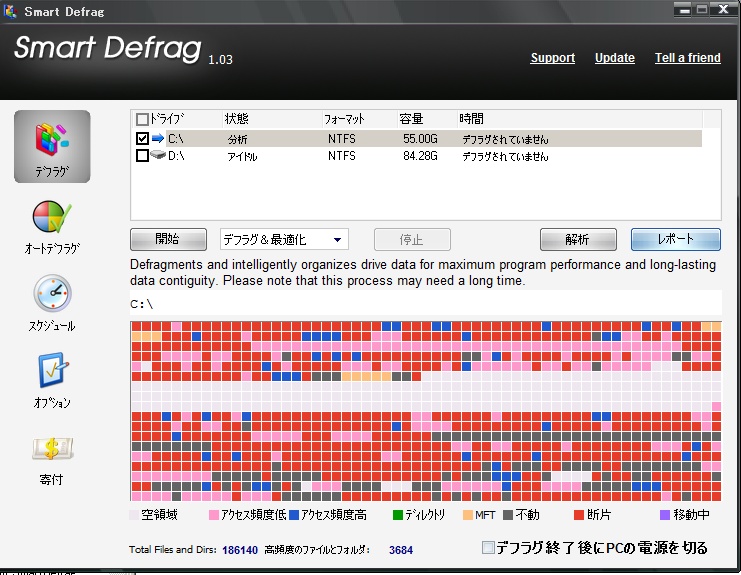Sort by the 時間 column header

471,119
